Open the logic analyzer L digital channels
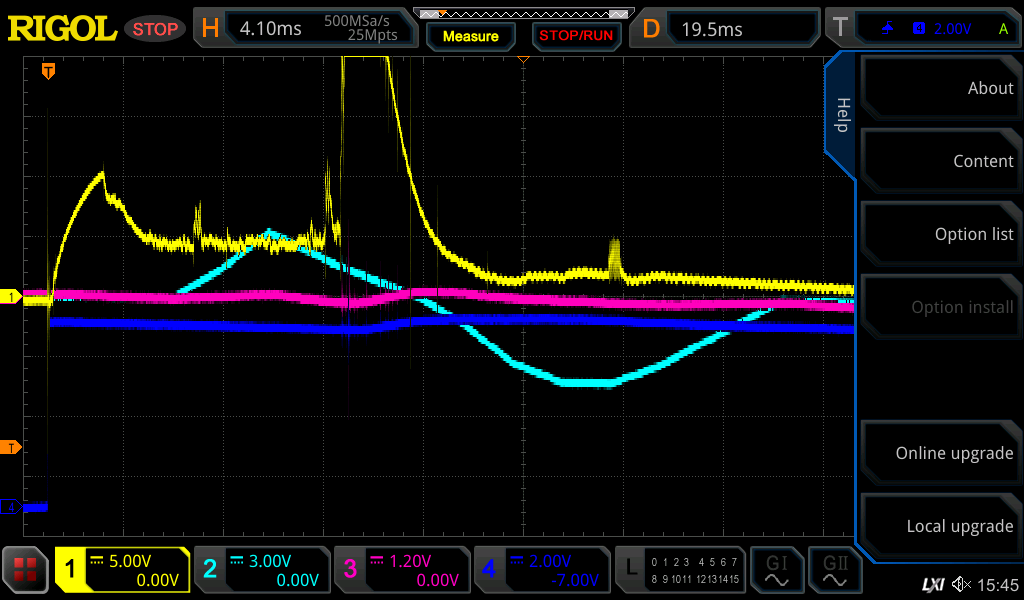 (680, 570)
